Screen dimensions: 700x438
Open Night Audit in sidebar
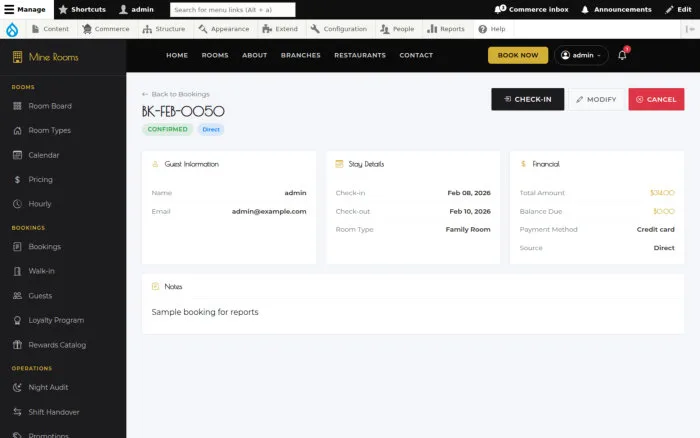(48, 388)
